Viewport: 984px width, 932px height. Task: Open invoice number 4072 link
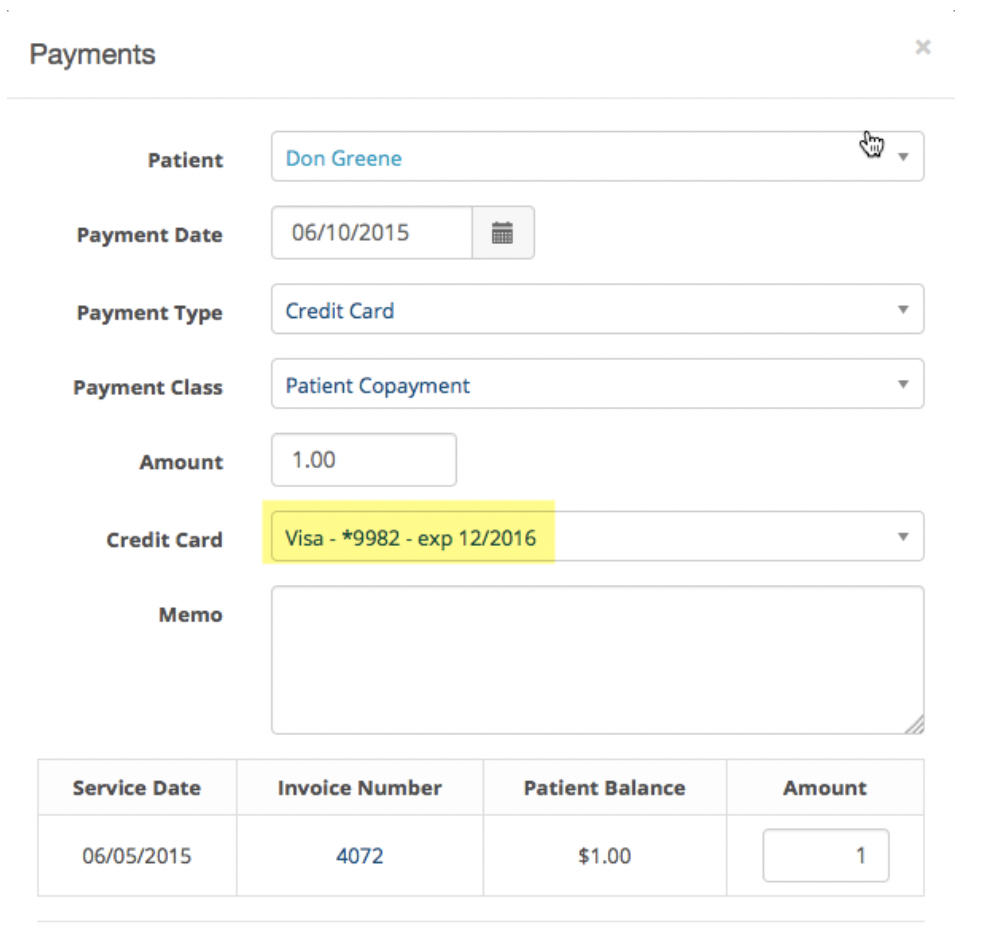tap(360, 856)
